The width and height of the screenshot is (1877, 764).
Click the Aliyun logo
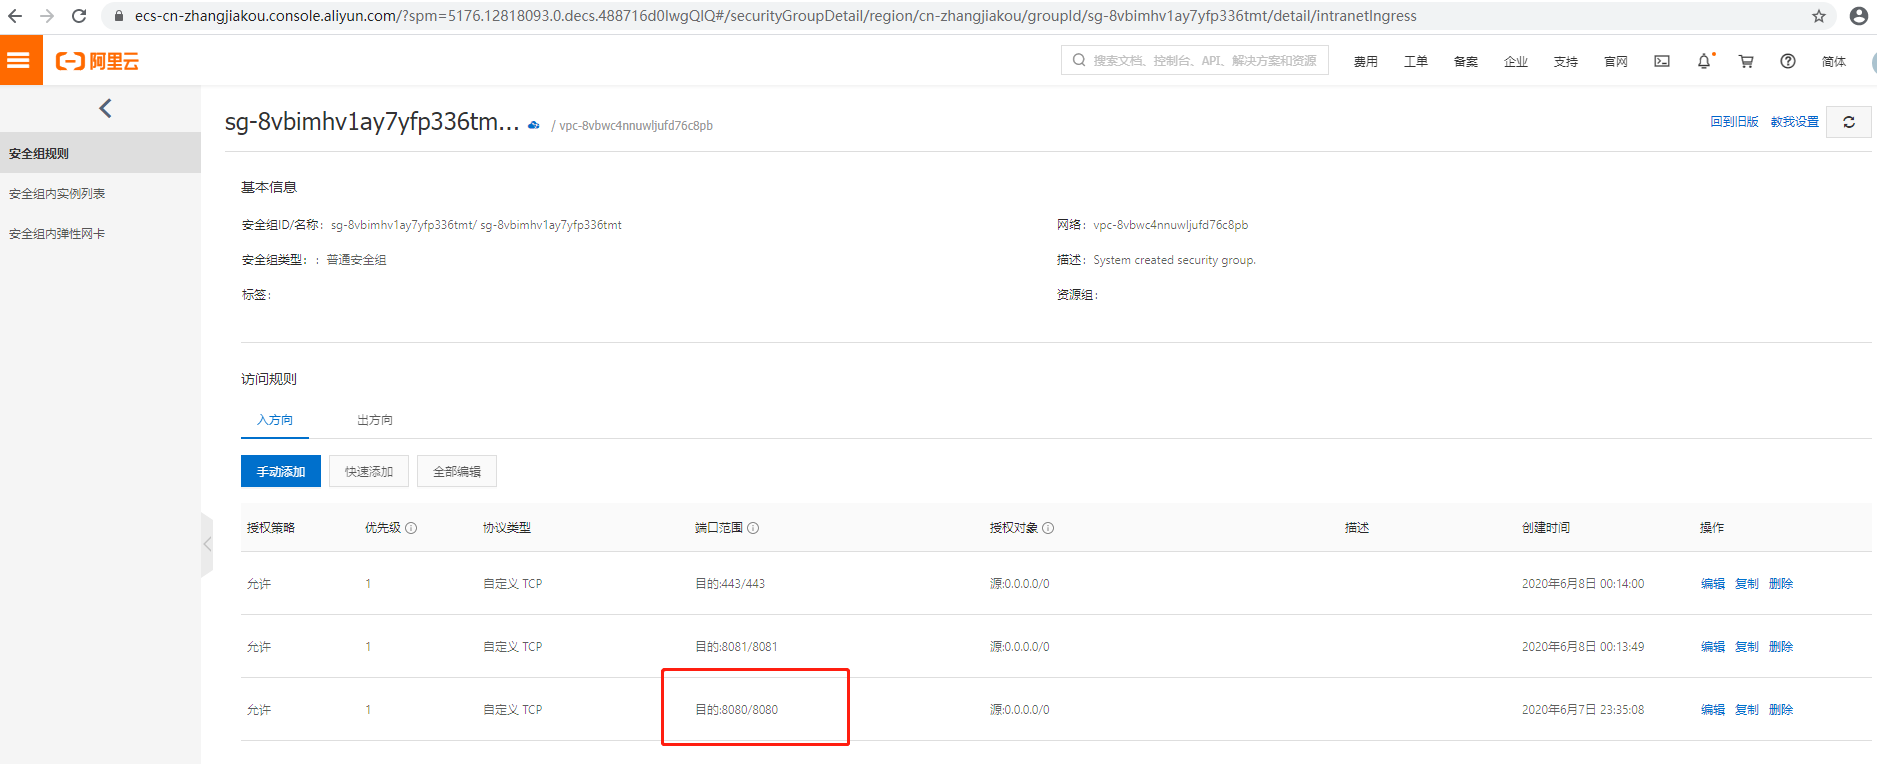click(98, 61)
